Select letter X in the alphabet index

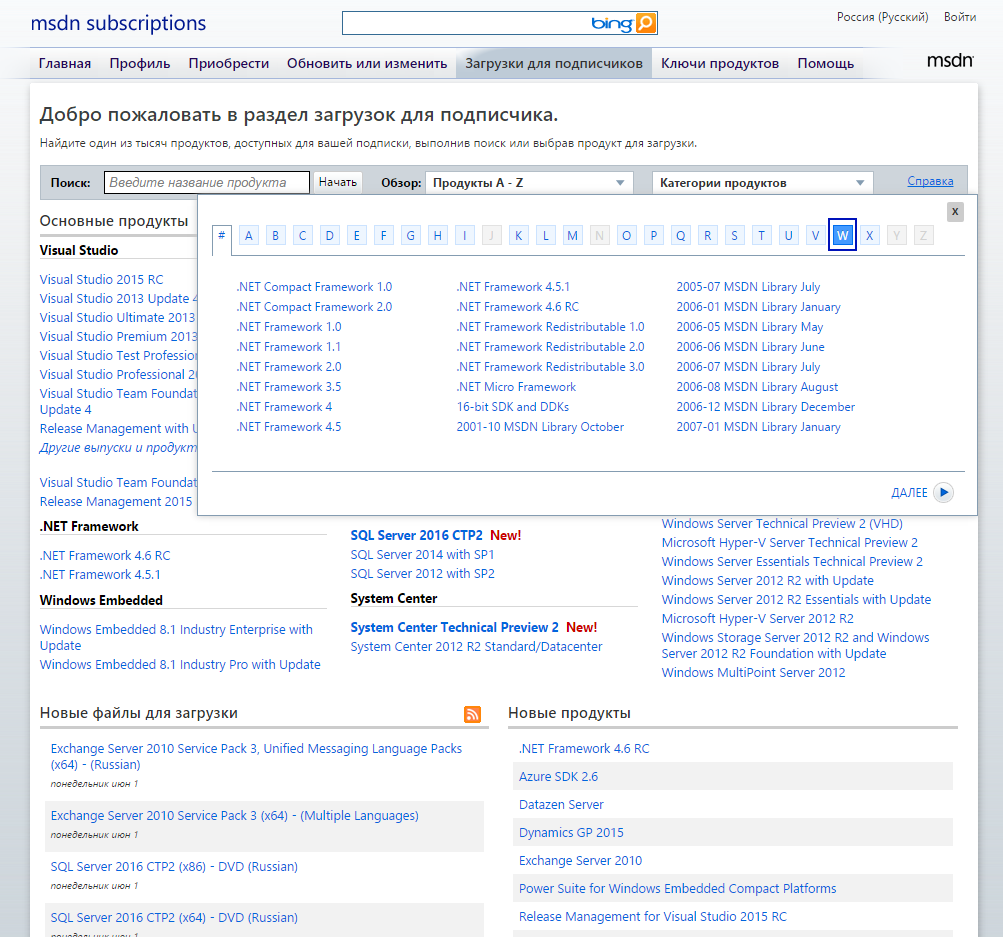(x=869, y=235)
